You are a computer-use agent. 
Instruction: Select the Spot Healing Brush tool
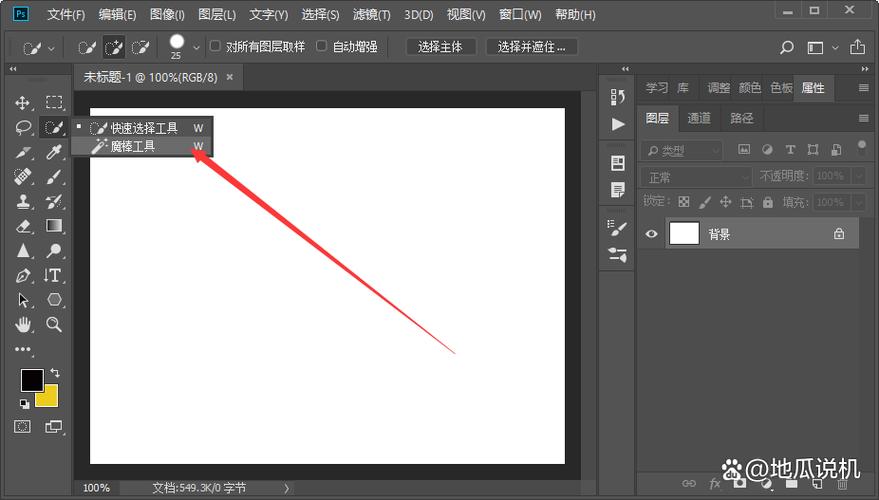coord(22,177)
